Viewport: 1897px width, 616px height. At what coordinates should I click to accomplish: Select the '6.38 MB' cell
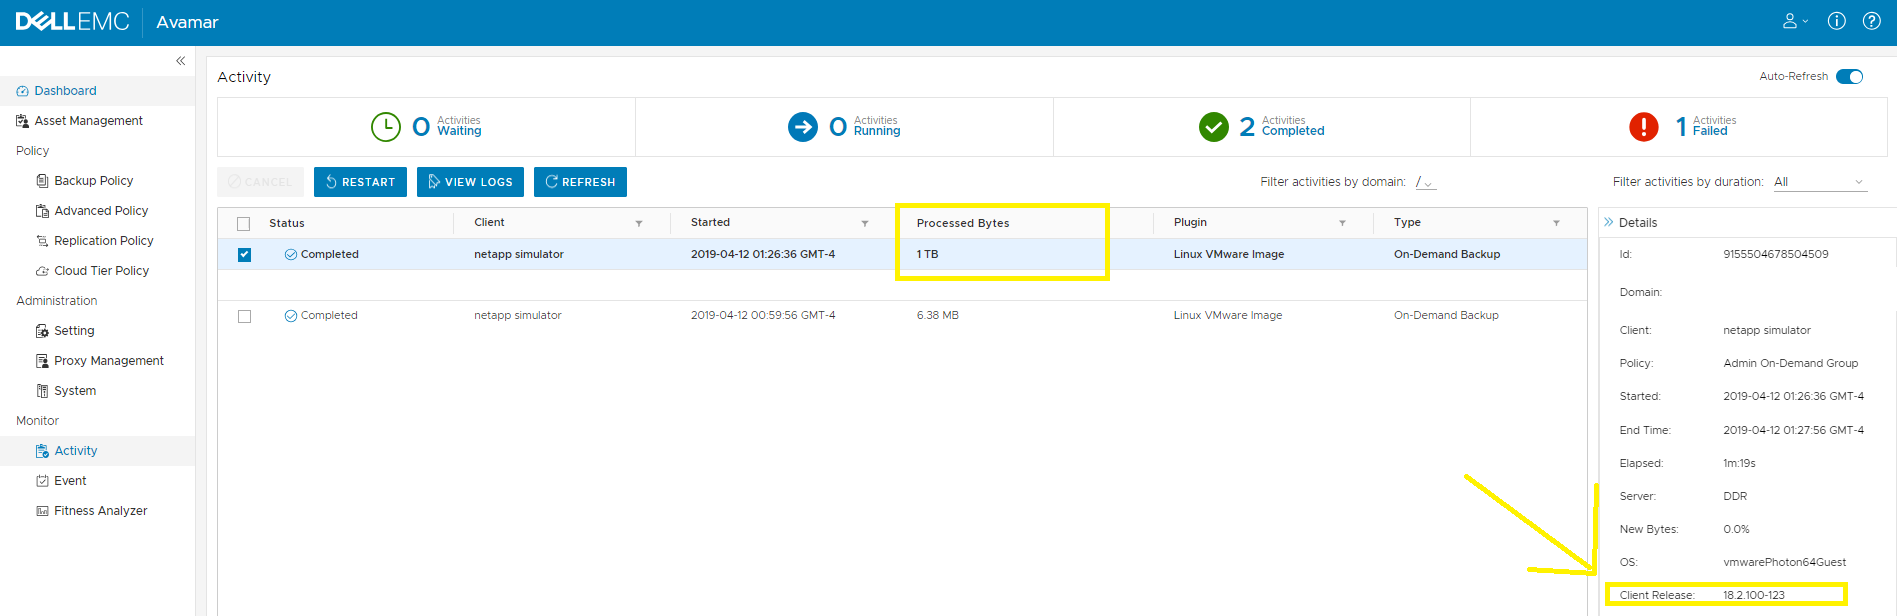(x=937, y=316)
